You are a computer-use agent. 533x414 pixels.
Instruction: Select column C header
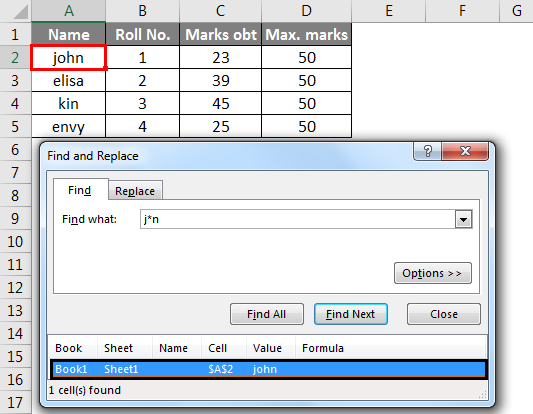click(220, 11)
